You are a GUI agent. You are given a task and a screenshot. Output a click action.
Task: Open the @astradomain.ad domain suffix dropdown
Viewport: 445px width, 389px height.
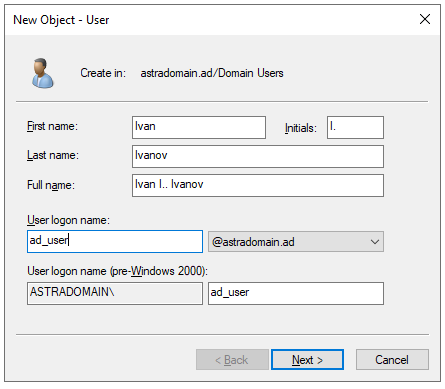pyautogui.click(x=296, y=242)
